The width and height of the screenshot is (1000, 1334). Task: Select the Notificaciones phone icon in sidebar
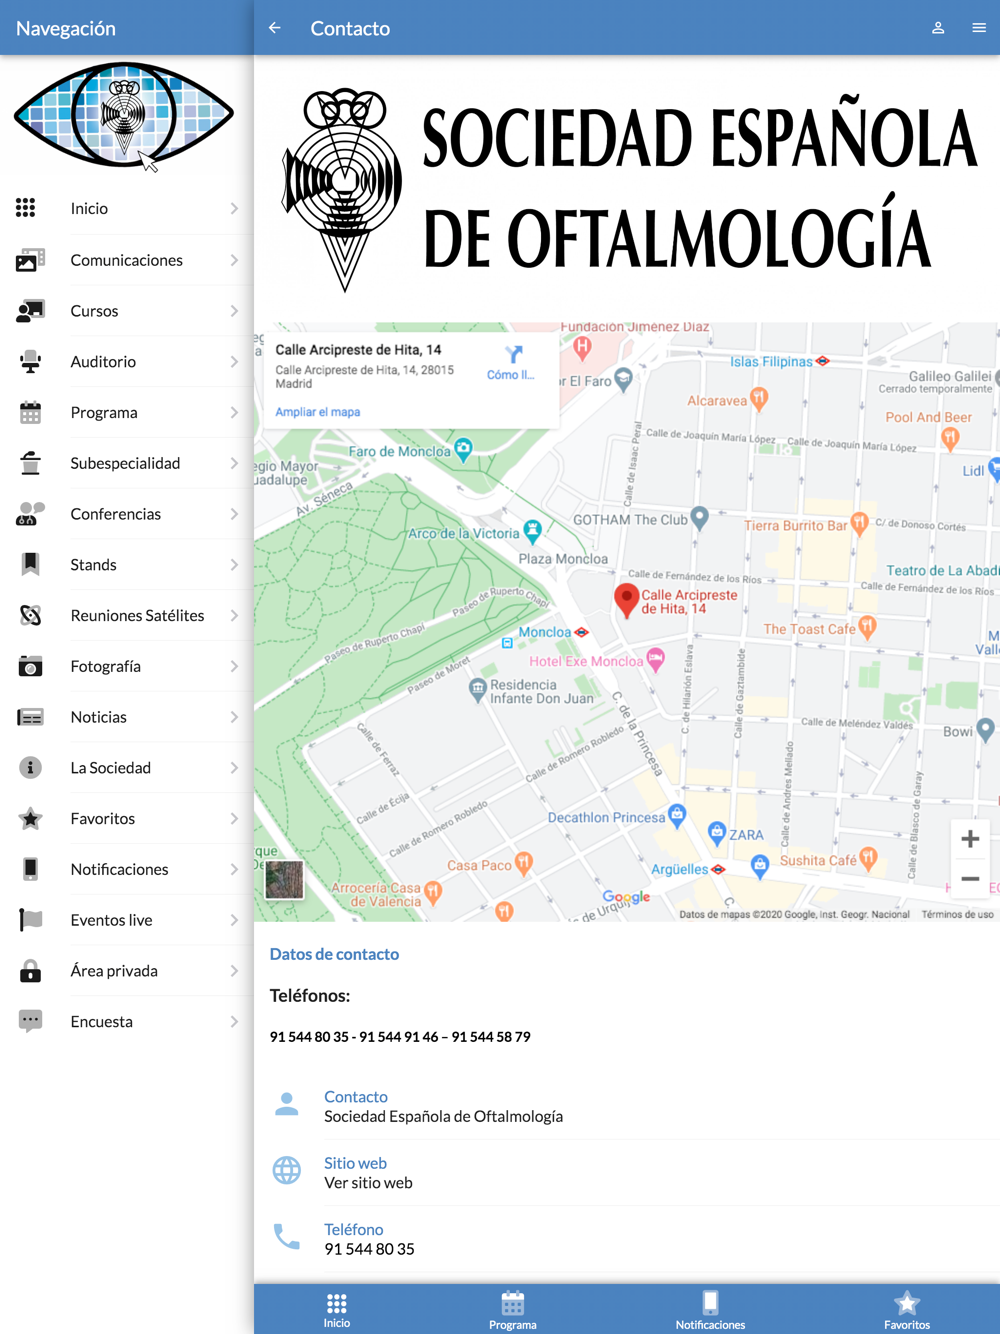30,869
